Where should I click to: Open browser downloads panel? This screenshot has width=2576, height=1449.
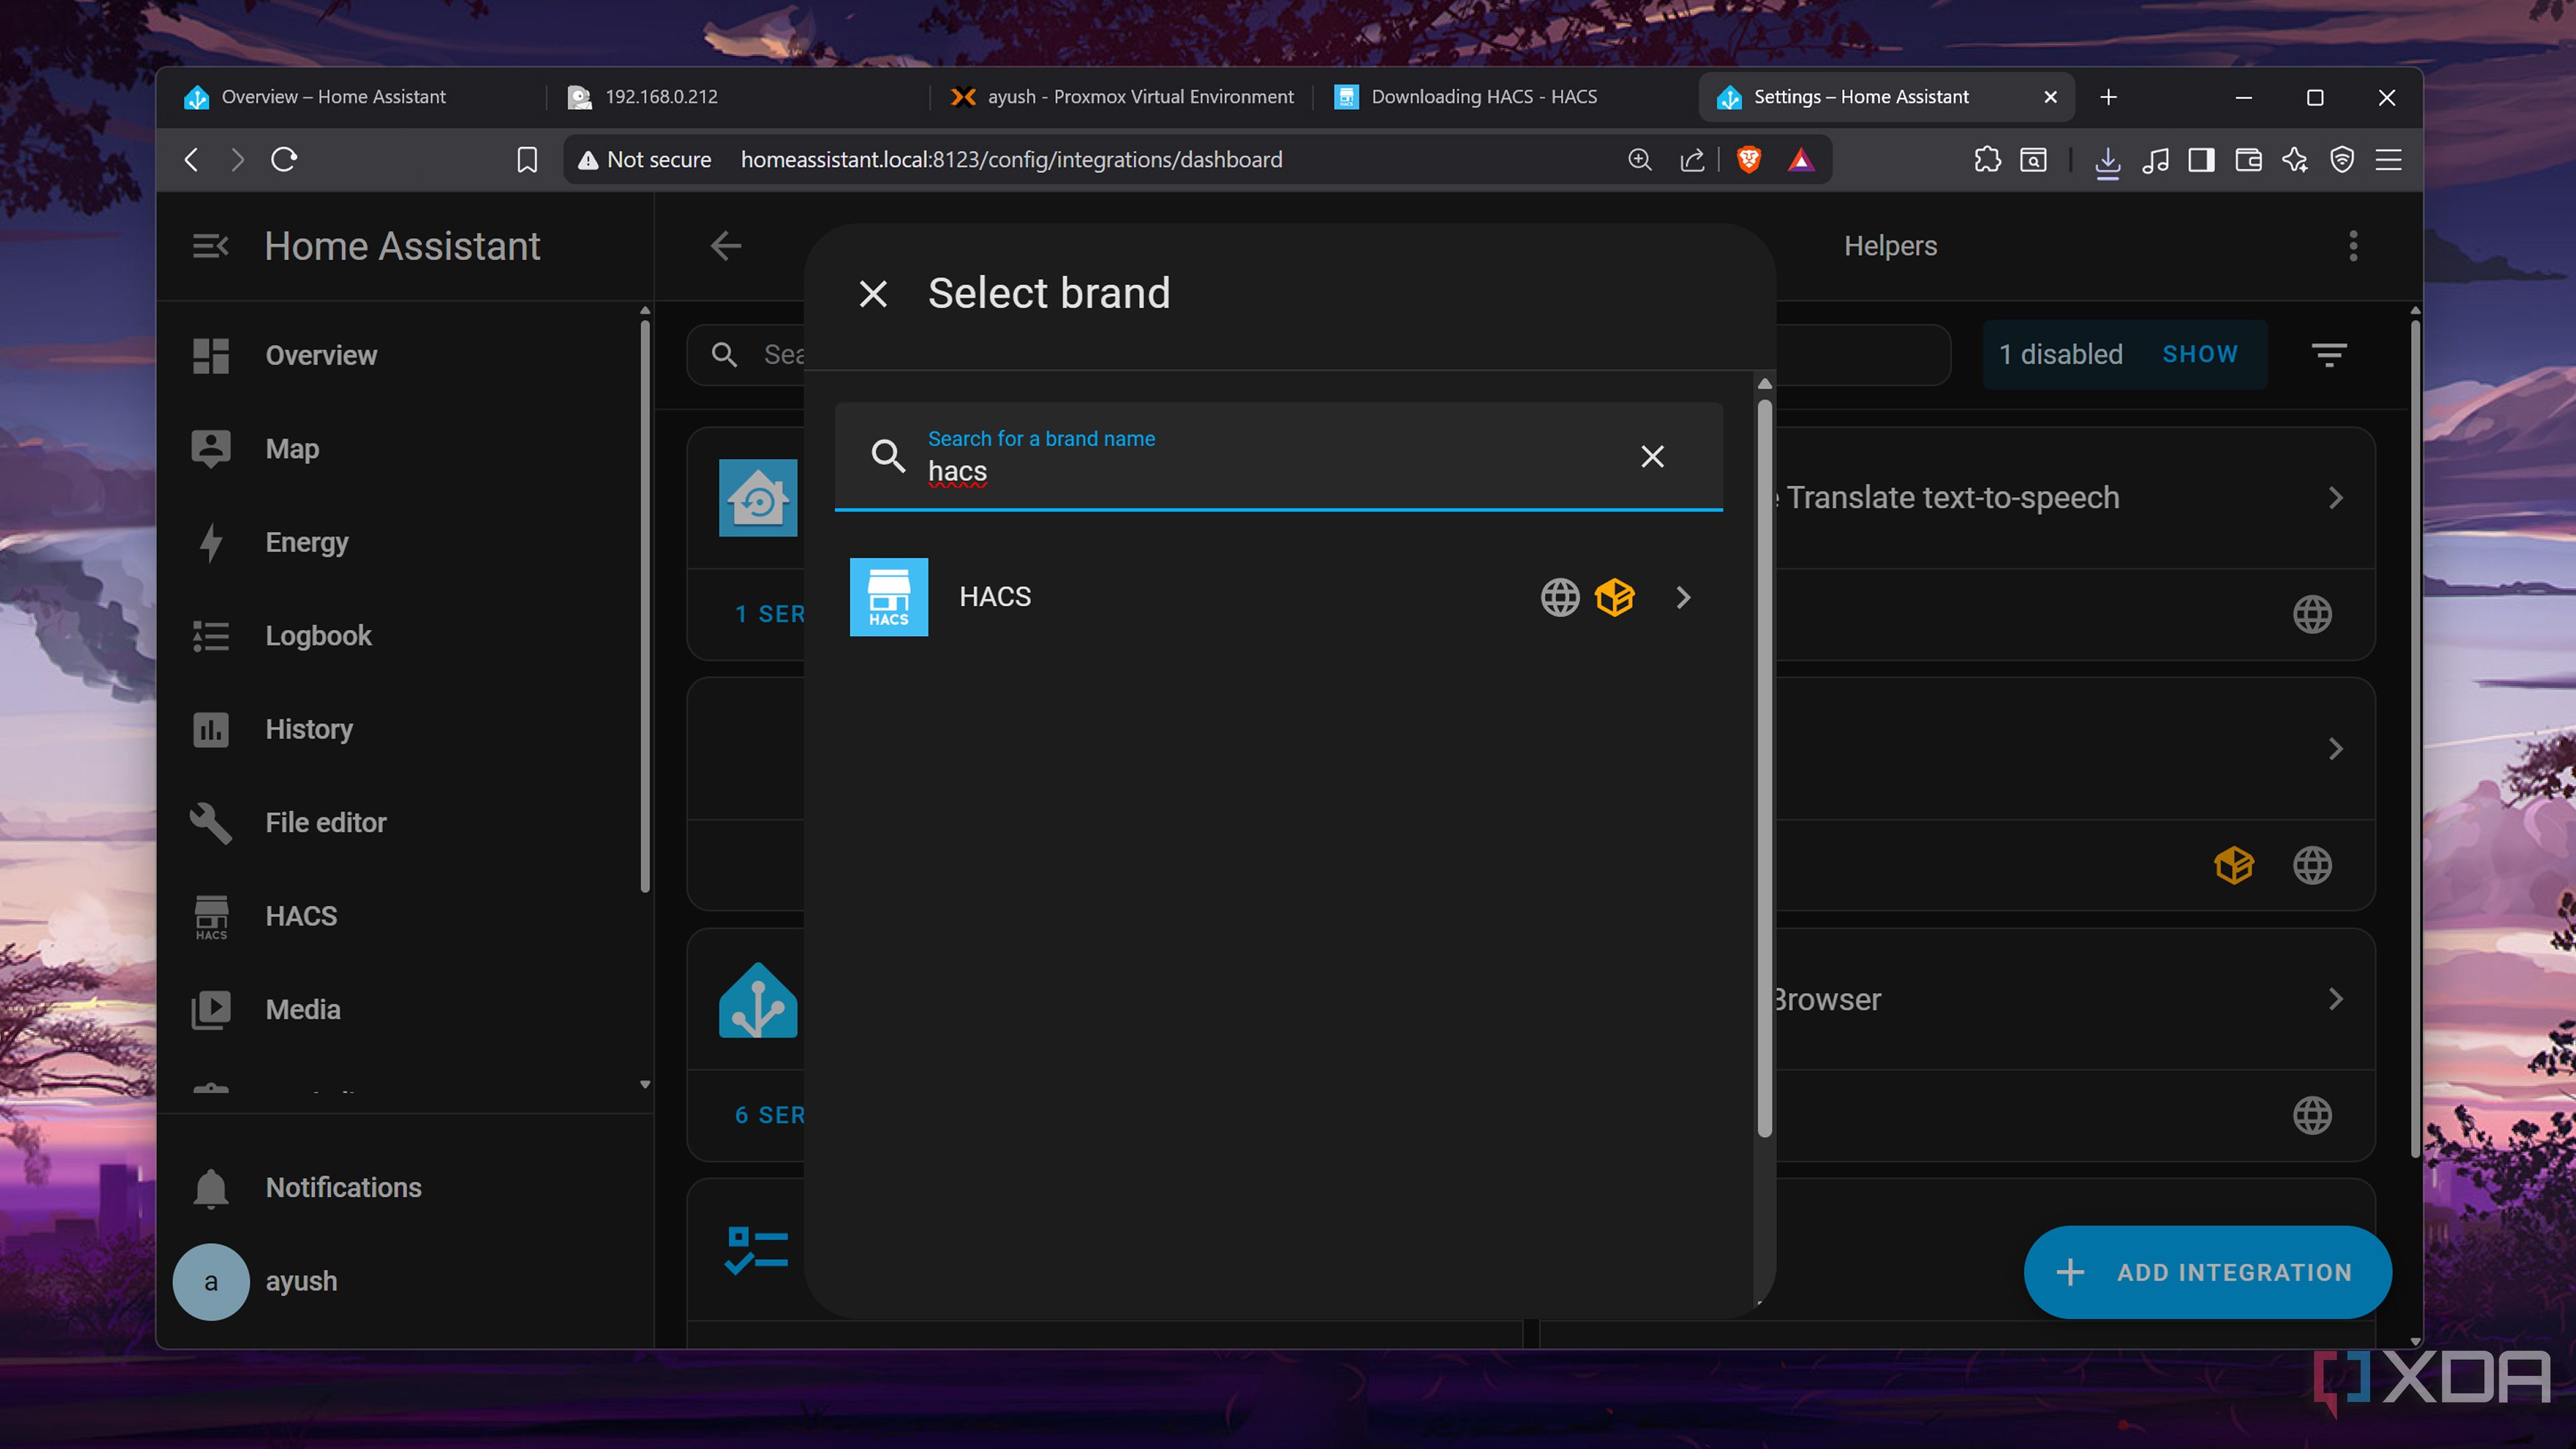tap(2107, 161)
